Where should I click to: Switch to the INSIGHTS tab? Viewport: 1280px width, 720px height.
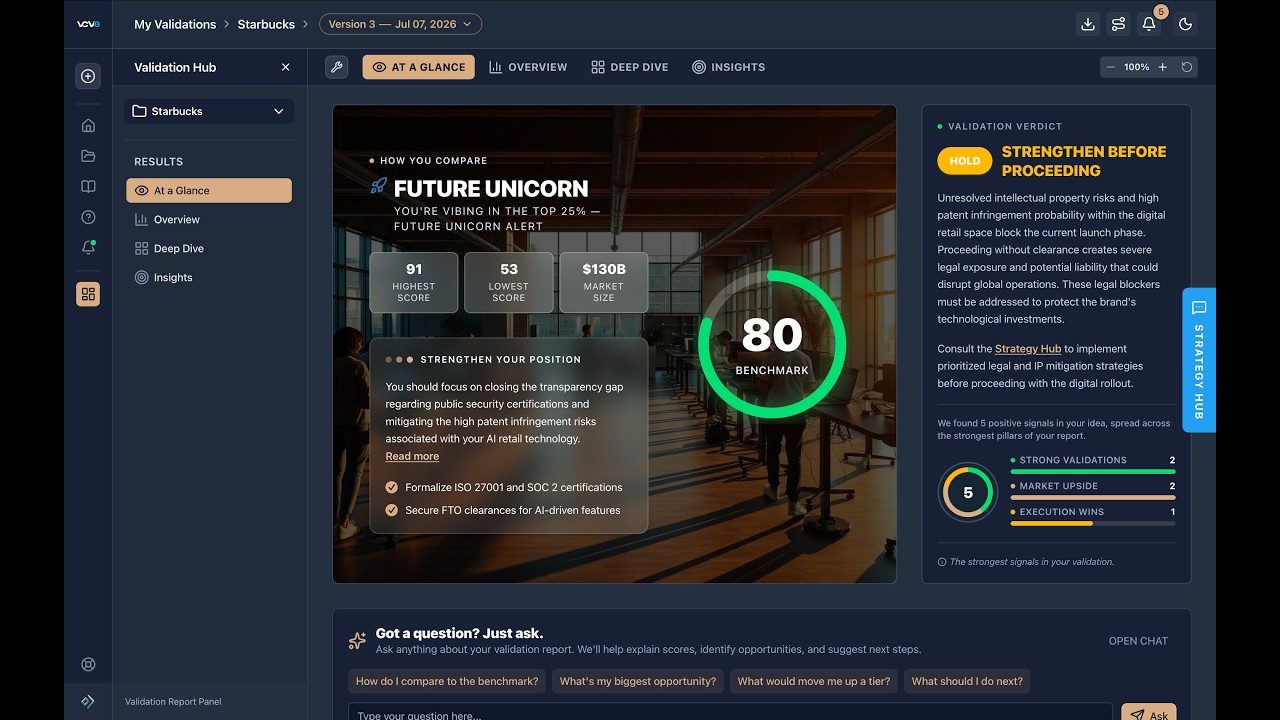[x=728, y=67]
